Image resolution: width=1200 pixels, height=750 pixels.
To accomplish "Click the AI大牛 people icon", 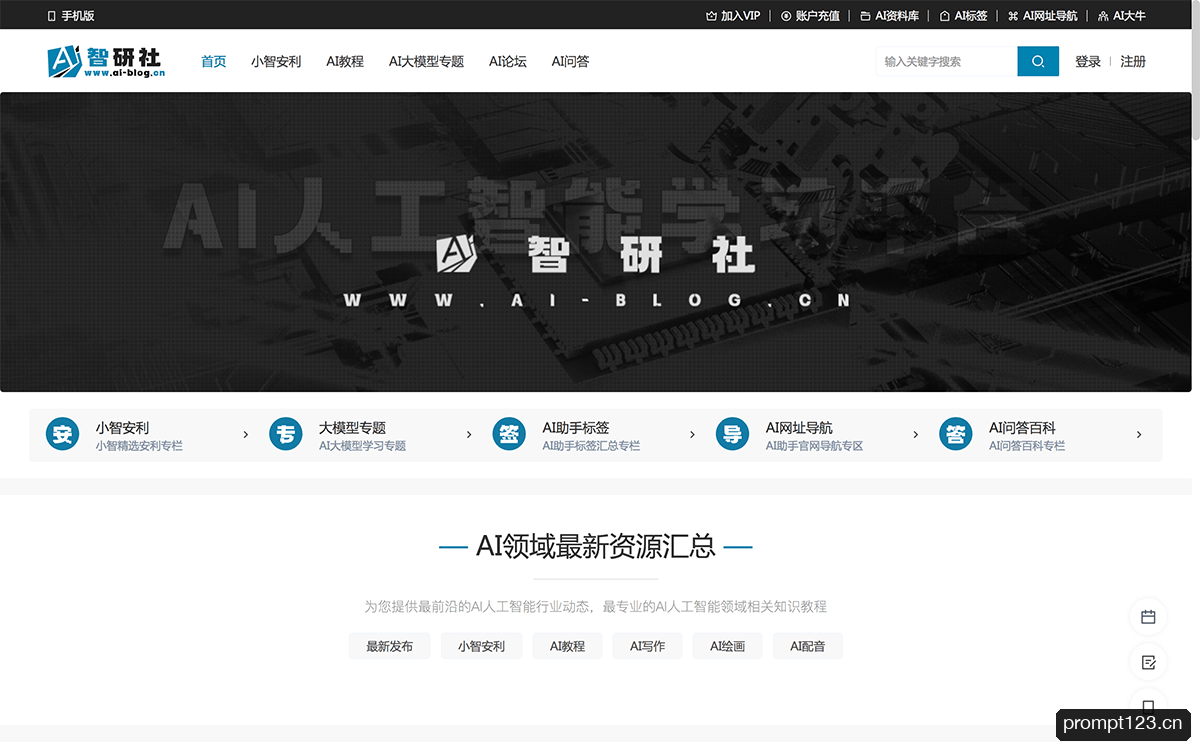I will [1103, 16].
